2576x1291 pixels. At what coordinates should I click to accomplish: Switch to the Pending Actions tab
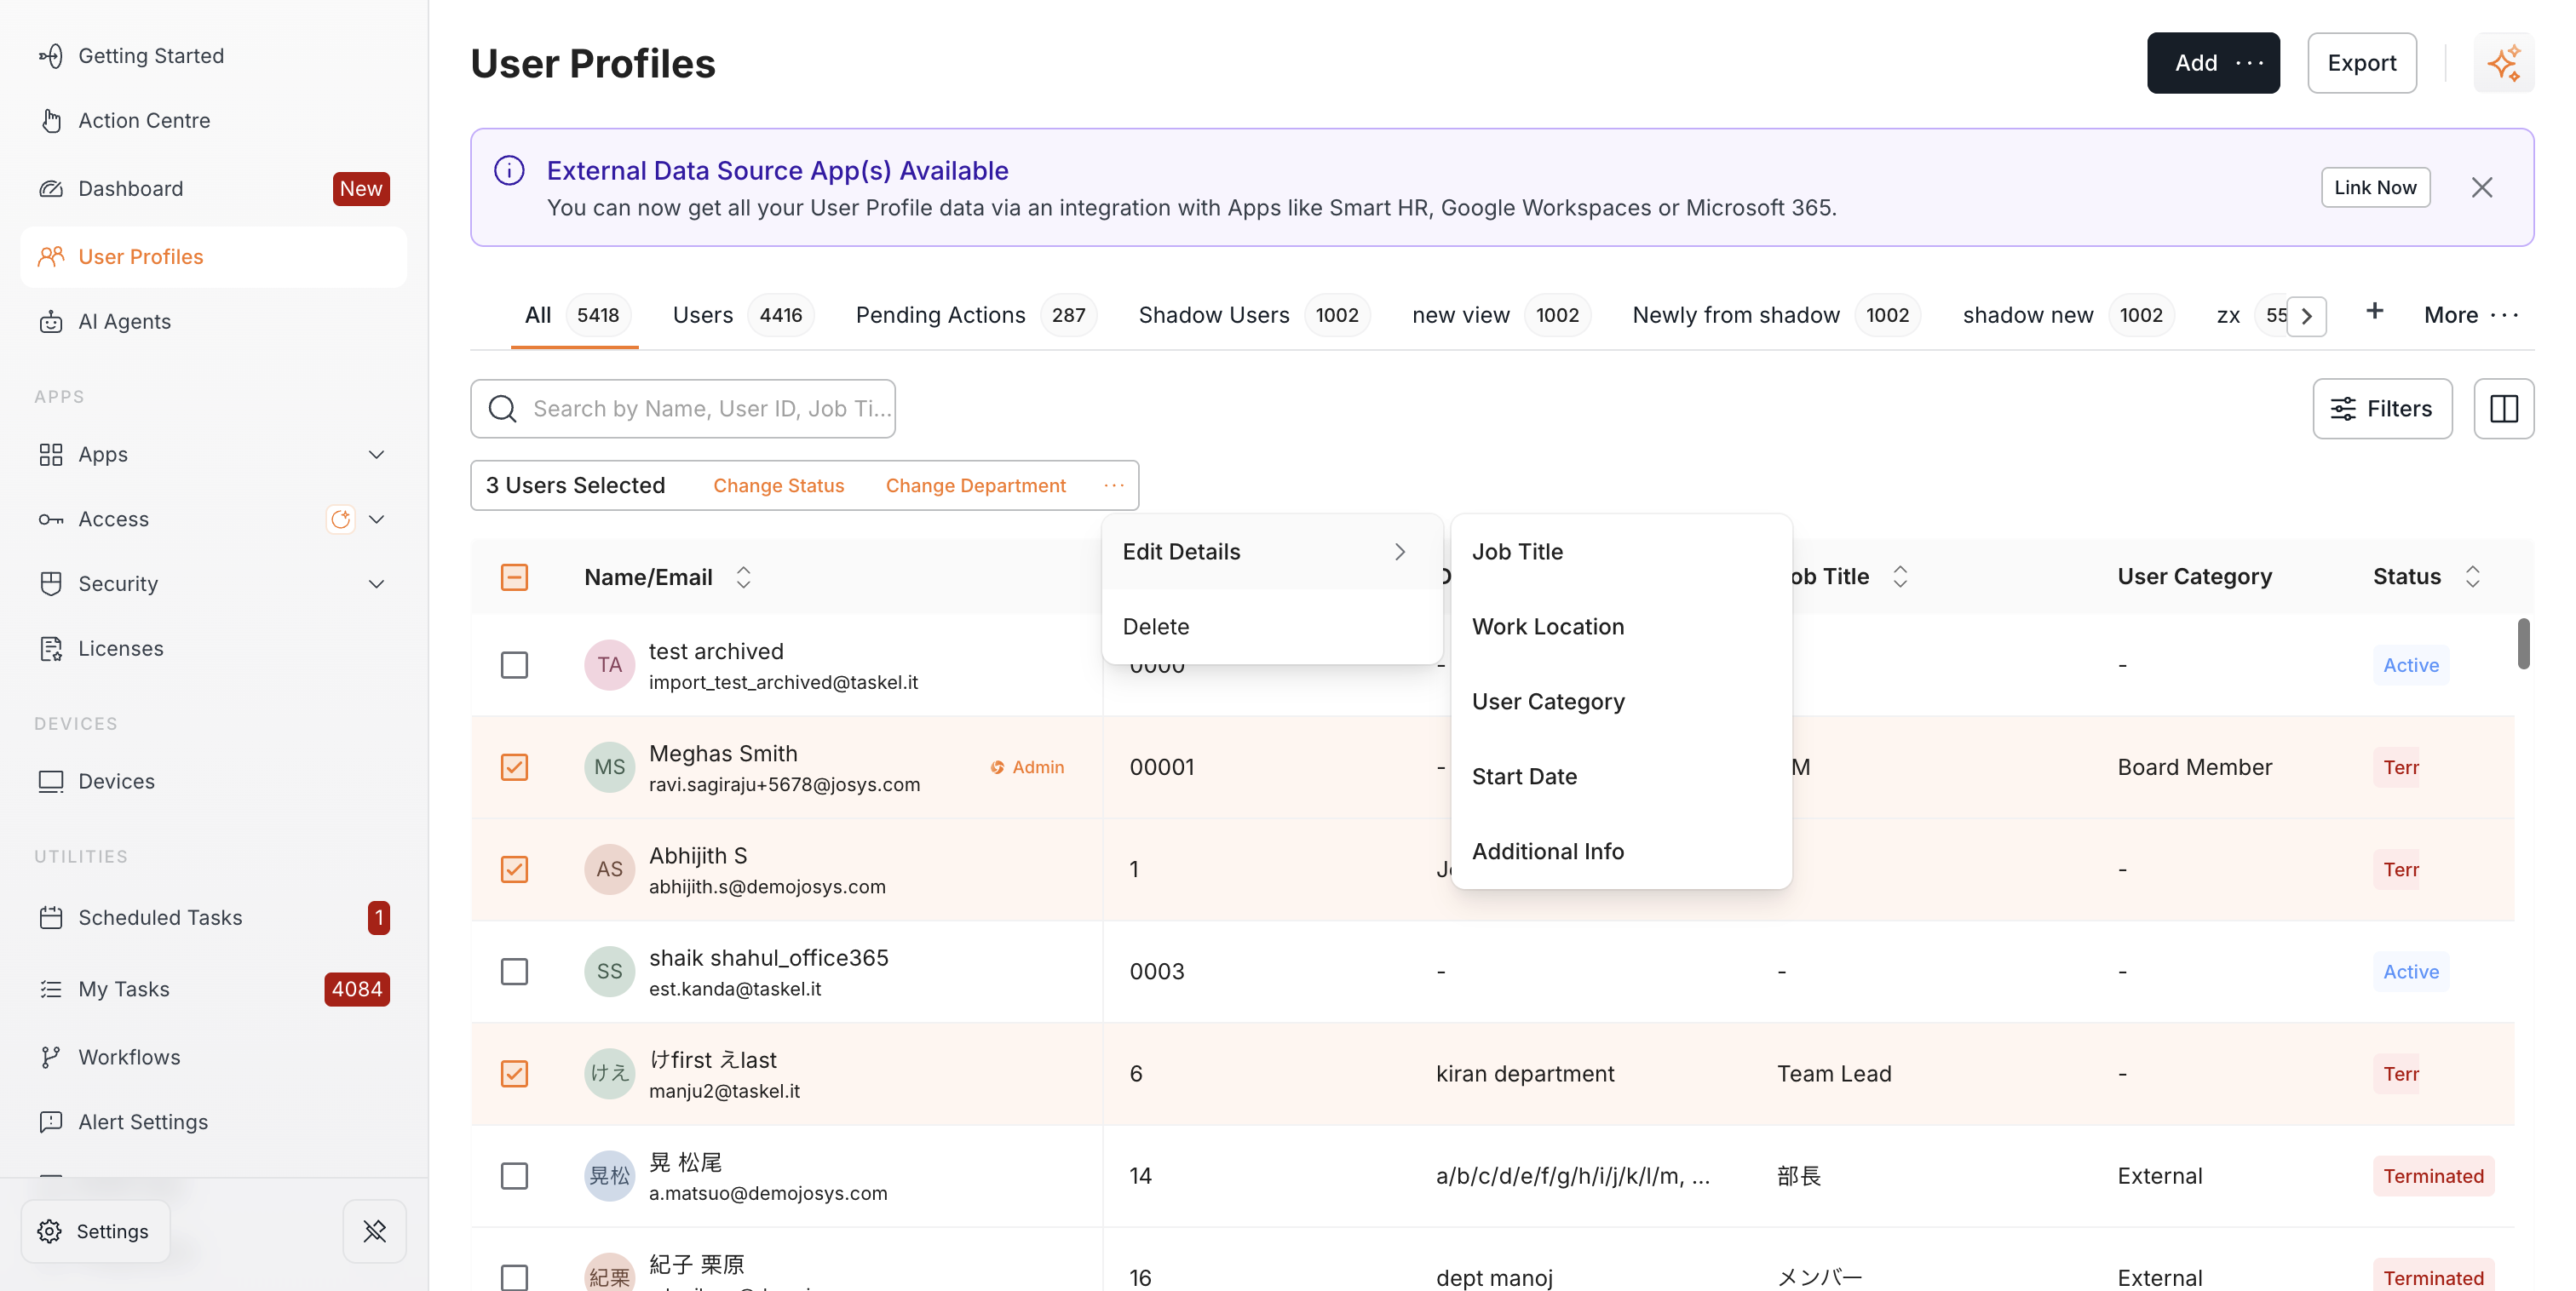tap(975, 315)
